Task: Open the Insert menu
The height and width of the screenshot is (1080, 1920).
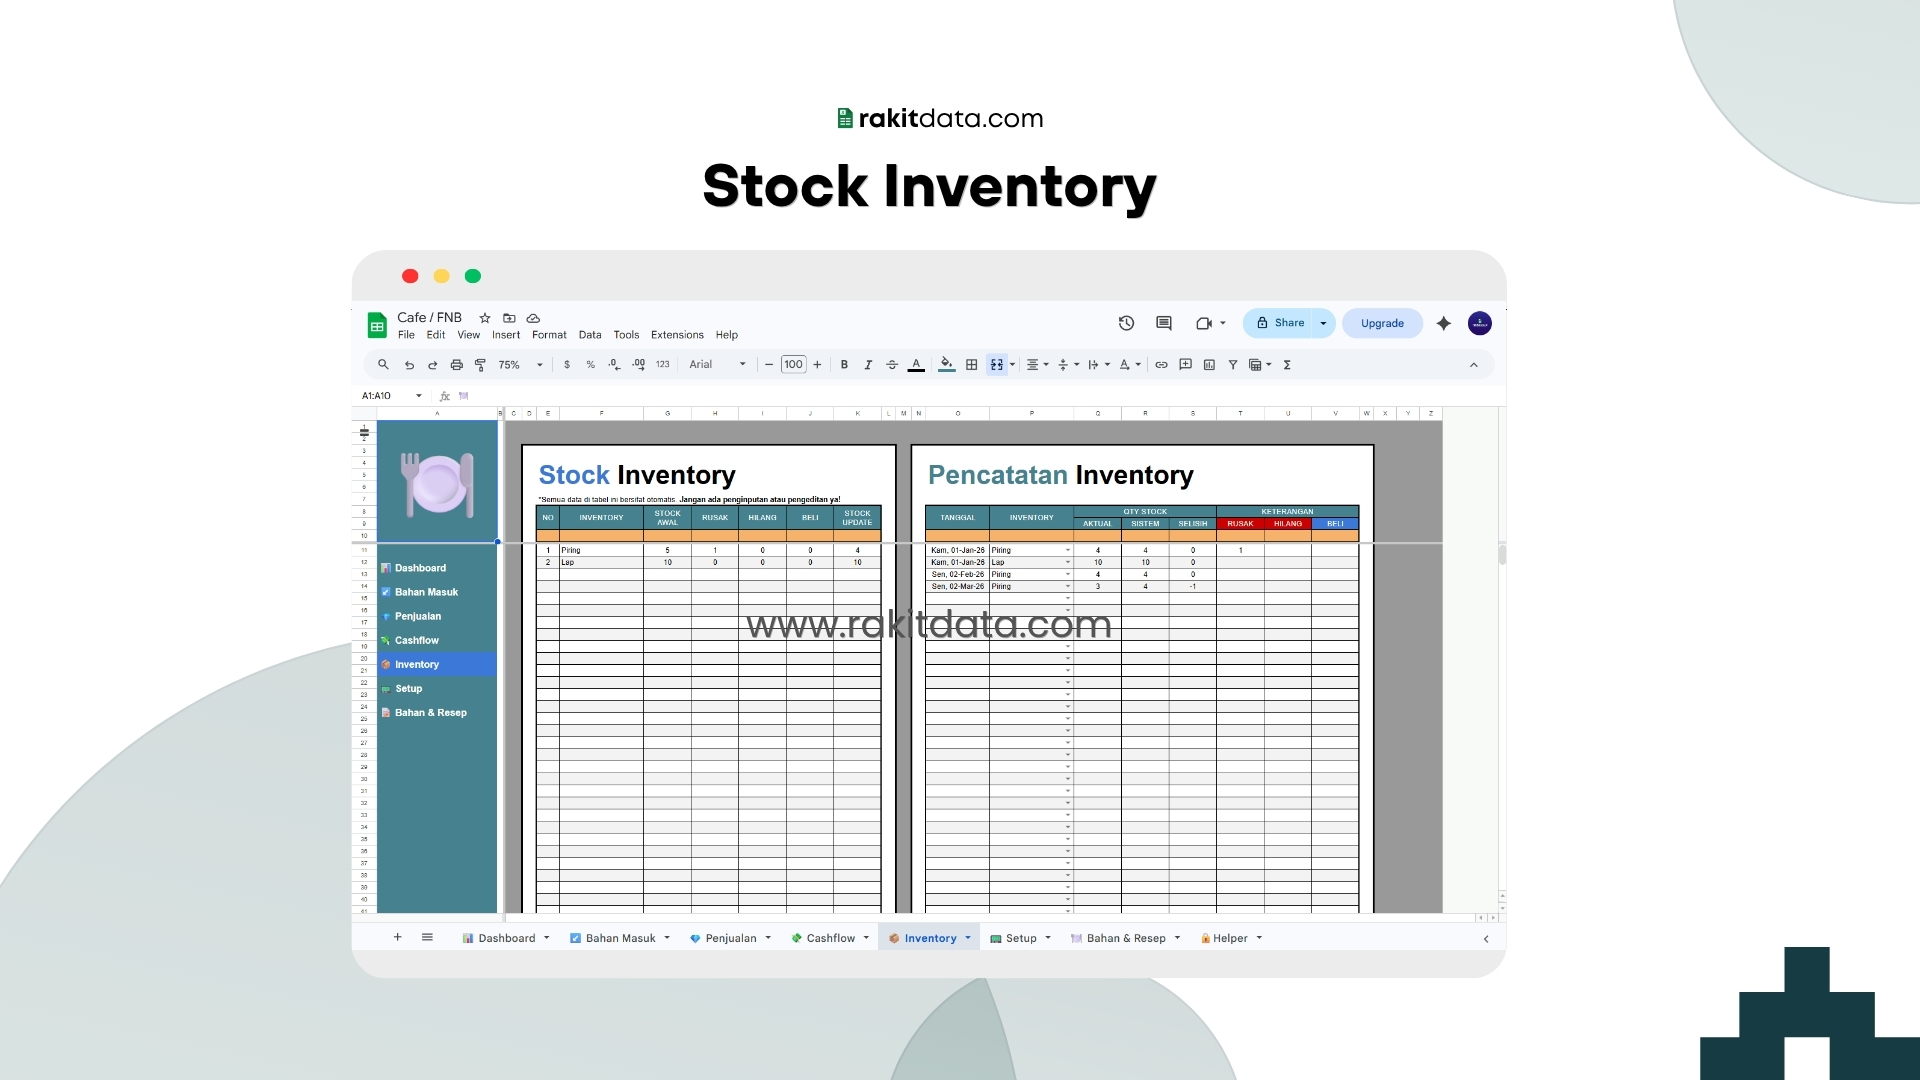Action: [x=506, y=335]
